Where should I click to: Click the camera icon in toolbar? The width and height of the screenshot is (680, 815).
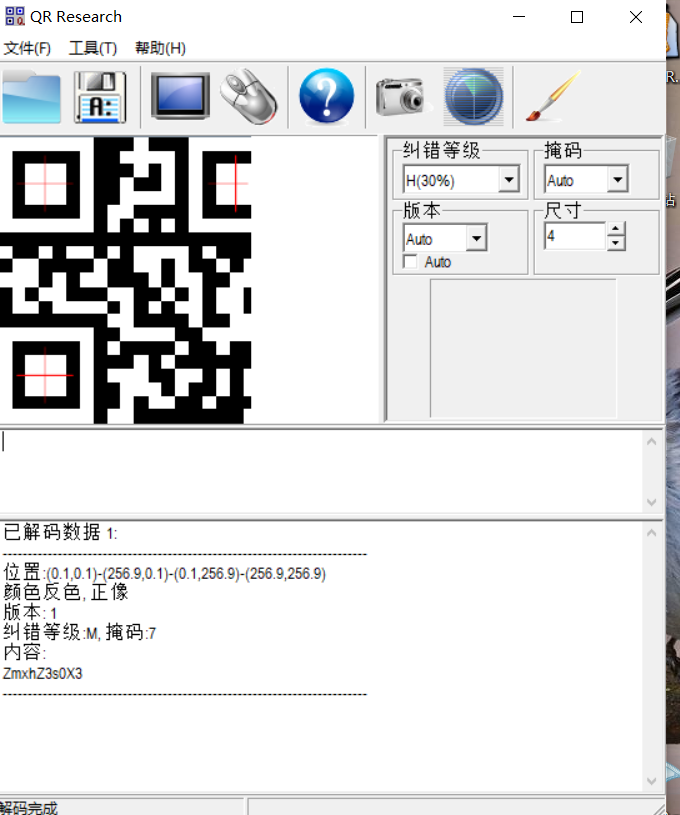(401, 97)
